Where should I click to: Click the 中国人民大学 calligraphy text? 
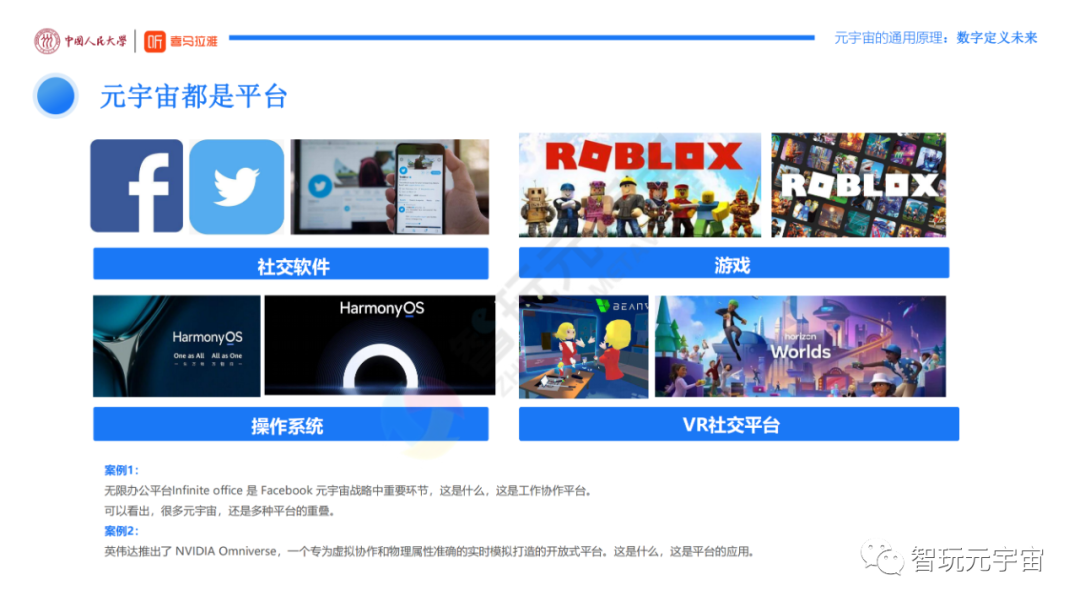click(x=96, y=41)
